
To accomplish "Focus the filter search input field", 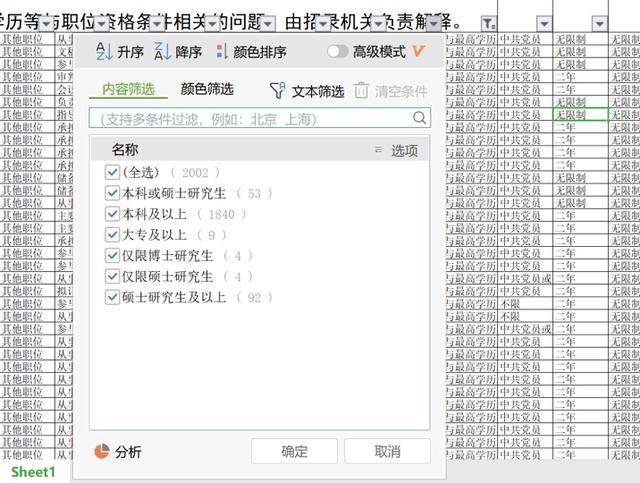I will 260,118.
